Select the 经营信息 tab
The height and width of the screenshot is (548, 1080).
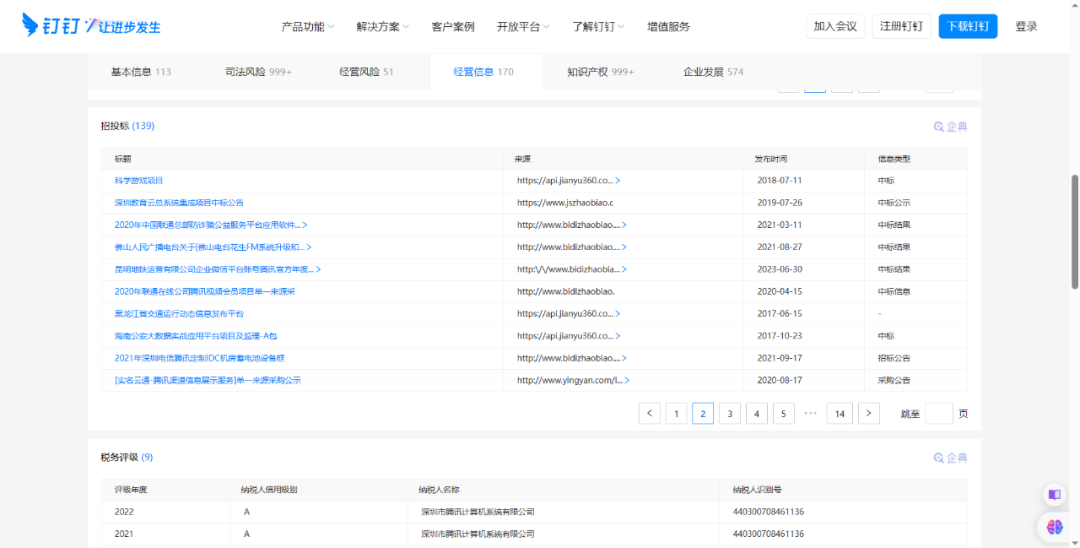pyautogui.click(x=484, y=72)
